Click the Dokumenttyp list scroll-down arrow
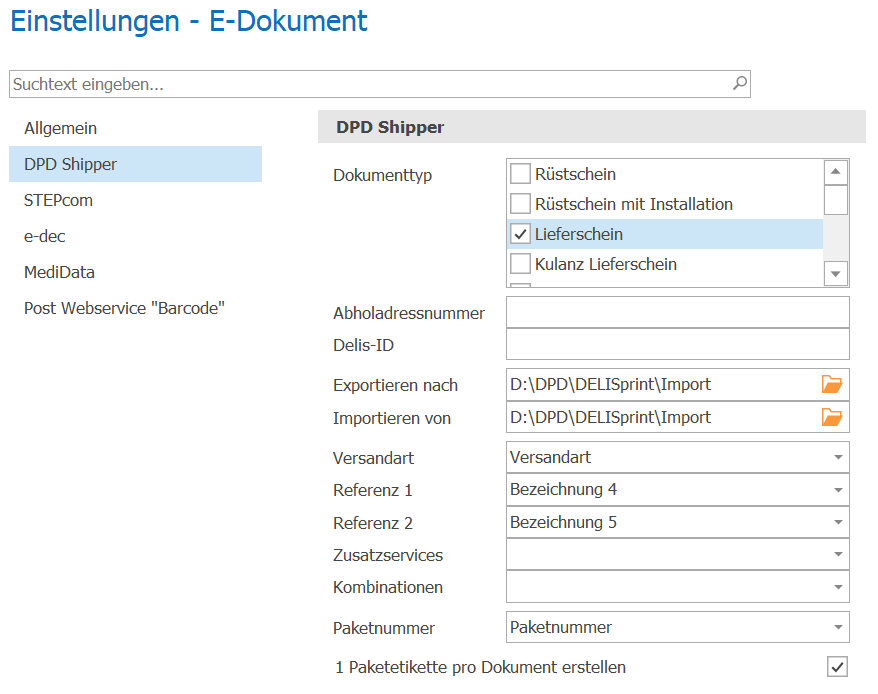878x694 pixels. (835, 273)
